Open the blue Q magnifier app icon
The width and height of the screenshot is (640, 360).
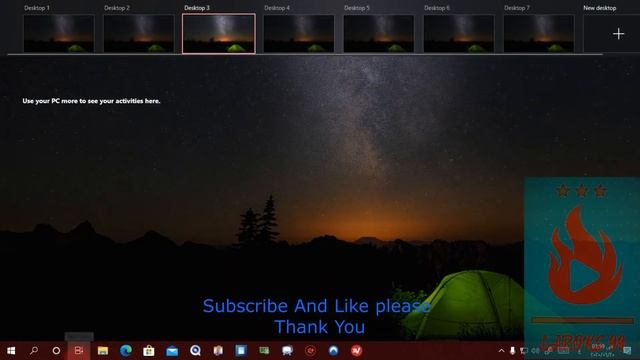coord(196,351)
